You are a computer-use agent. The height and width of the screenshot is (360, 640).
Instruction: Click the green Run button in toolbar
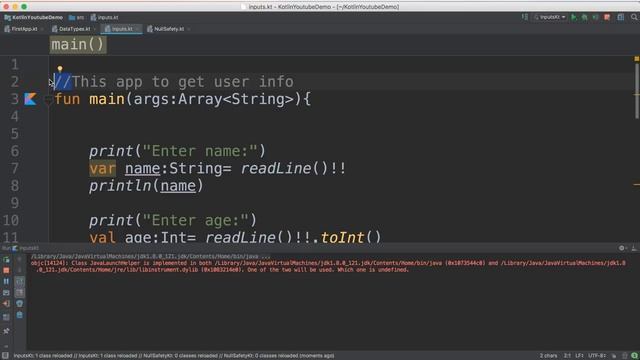(x=574, y=17)
